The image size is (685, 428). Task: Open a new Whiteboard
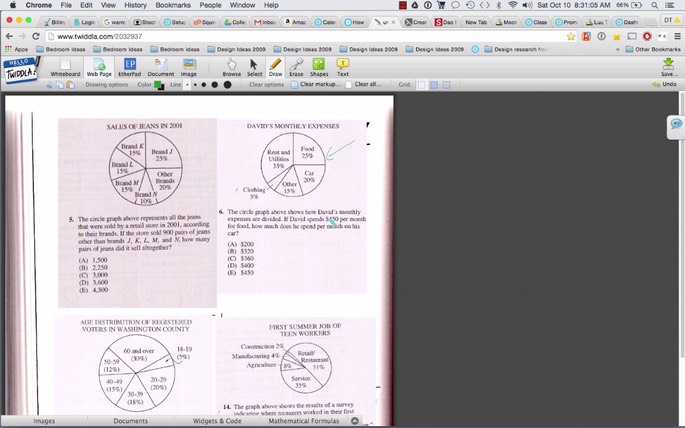pos(65,68)
